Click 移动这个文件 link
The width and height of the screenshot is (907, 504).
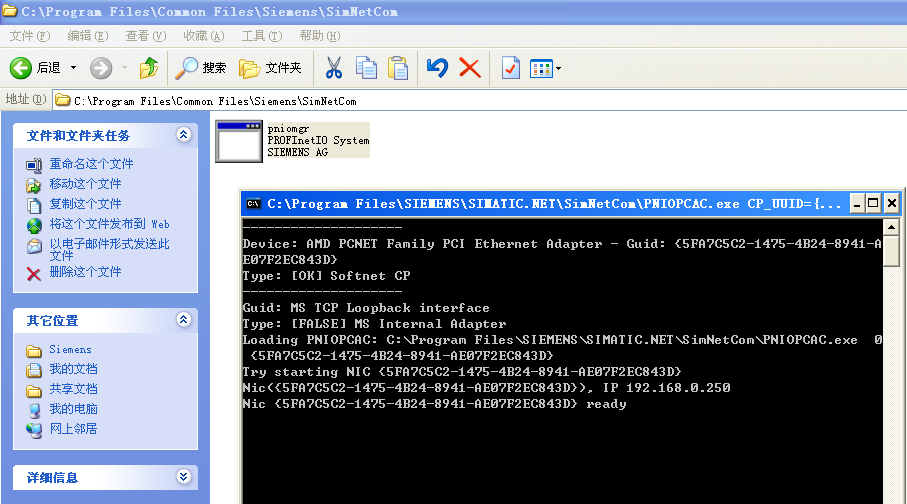point(86,184)
